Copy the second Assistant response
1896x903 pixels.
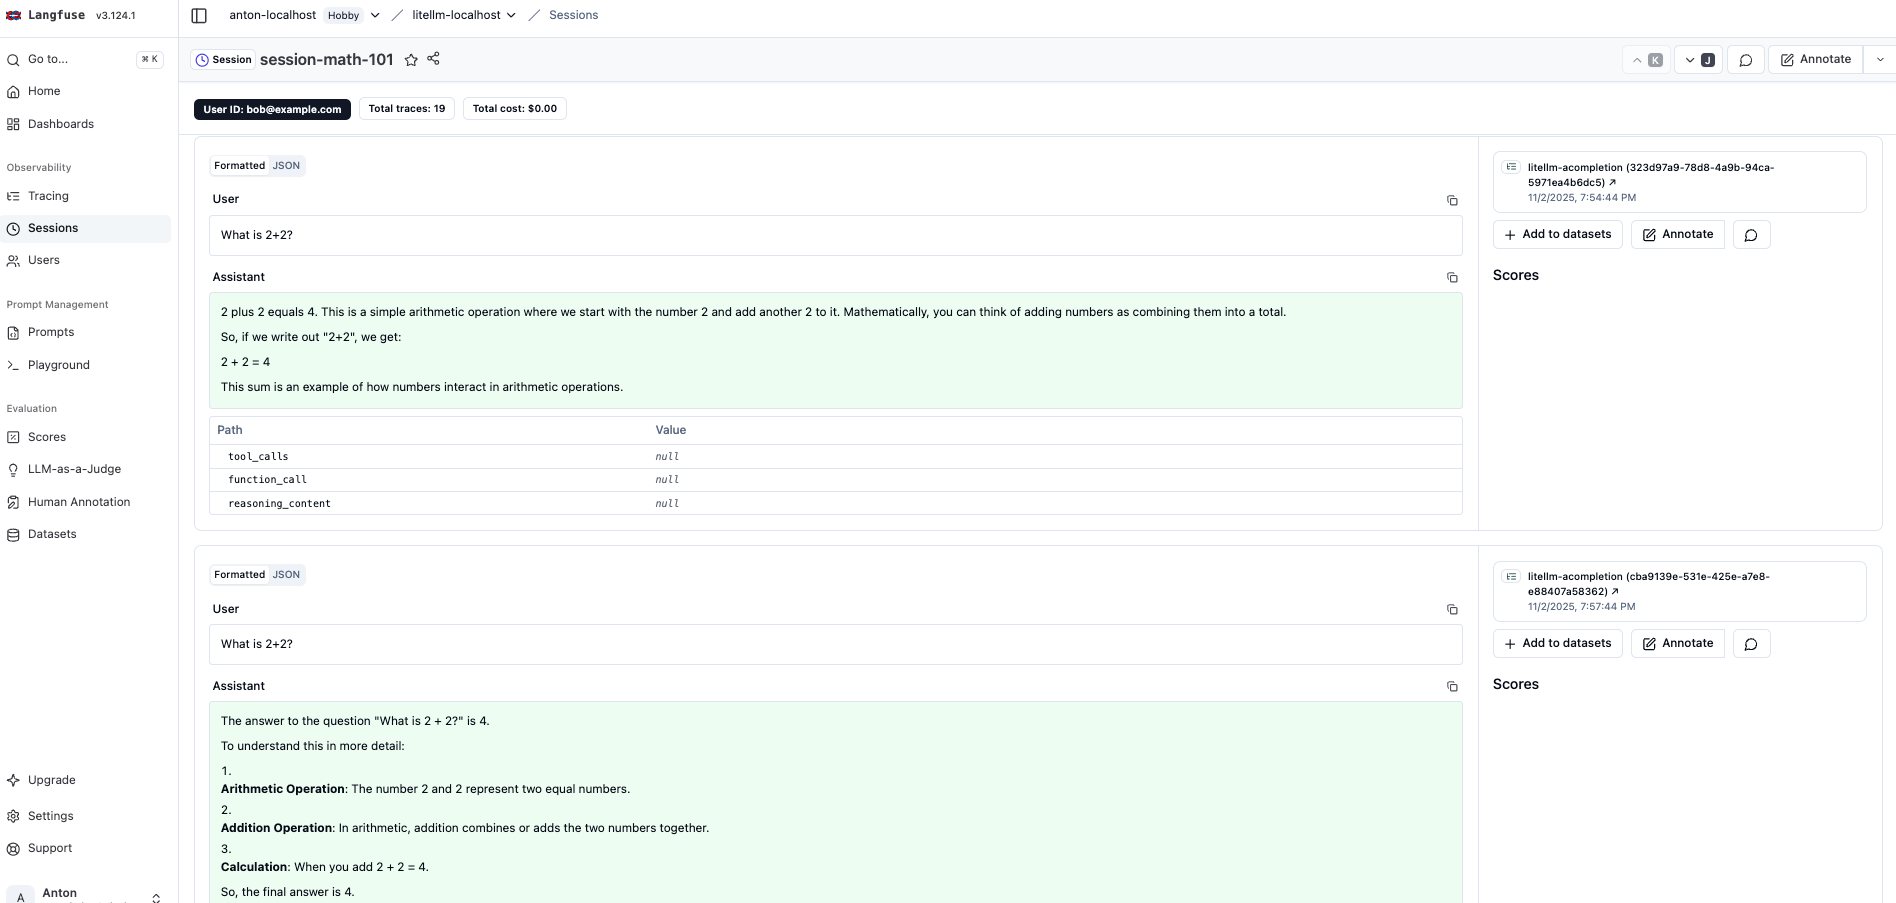tap(1452, 687)
